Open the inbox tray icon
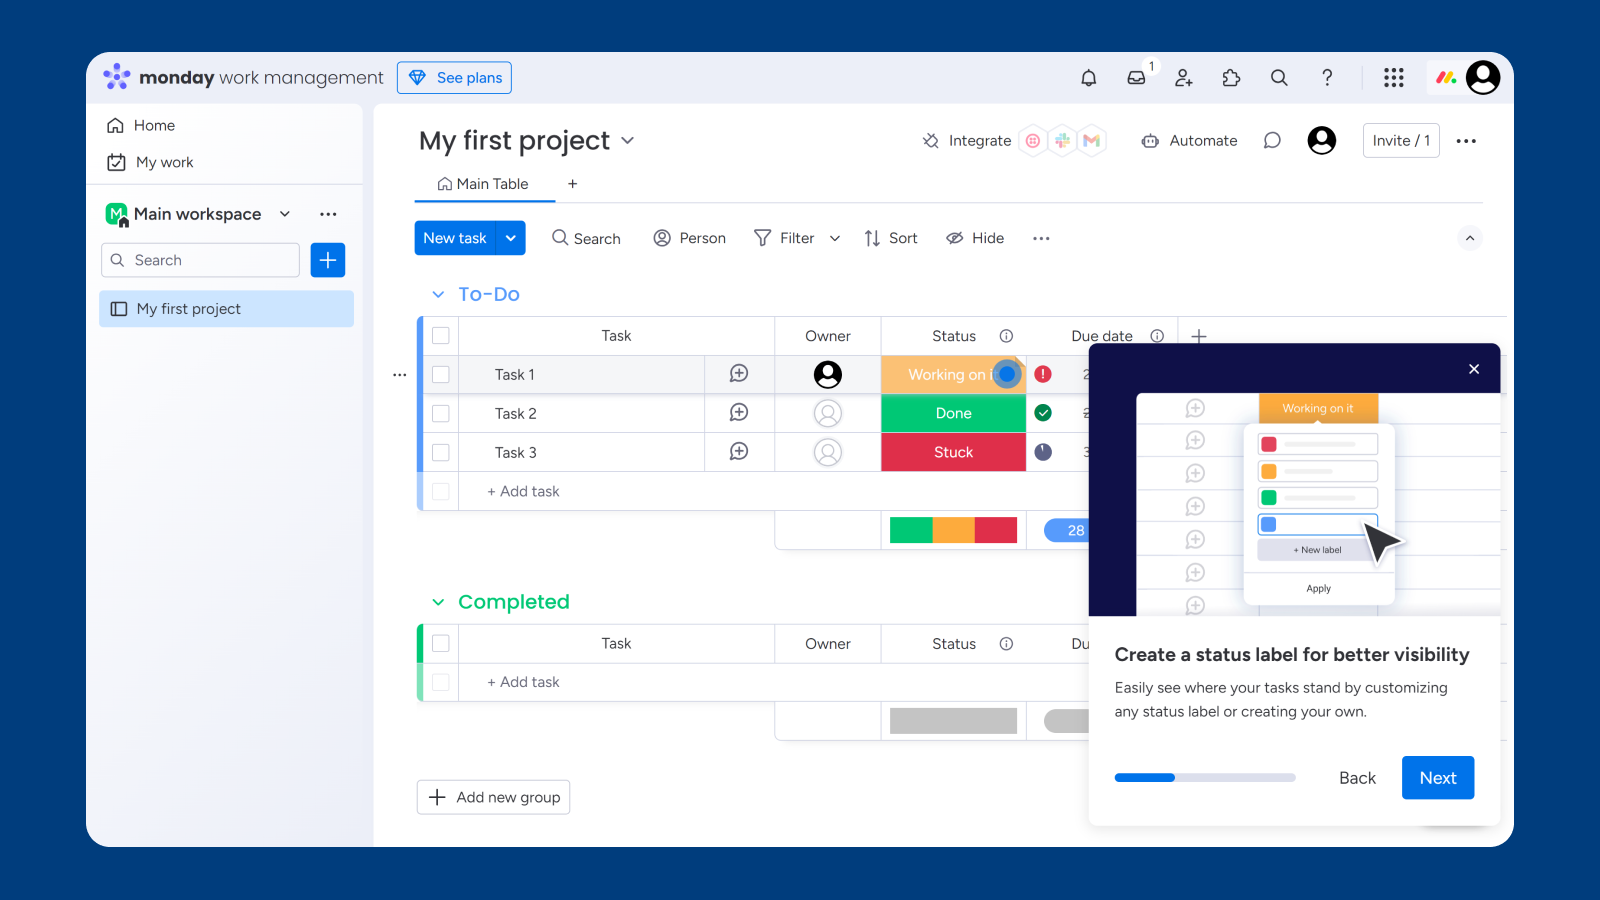 (1136, 78)
